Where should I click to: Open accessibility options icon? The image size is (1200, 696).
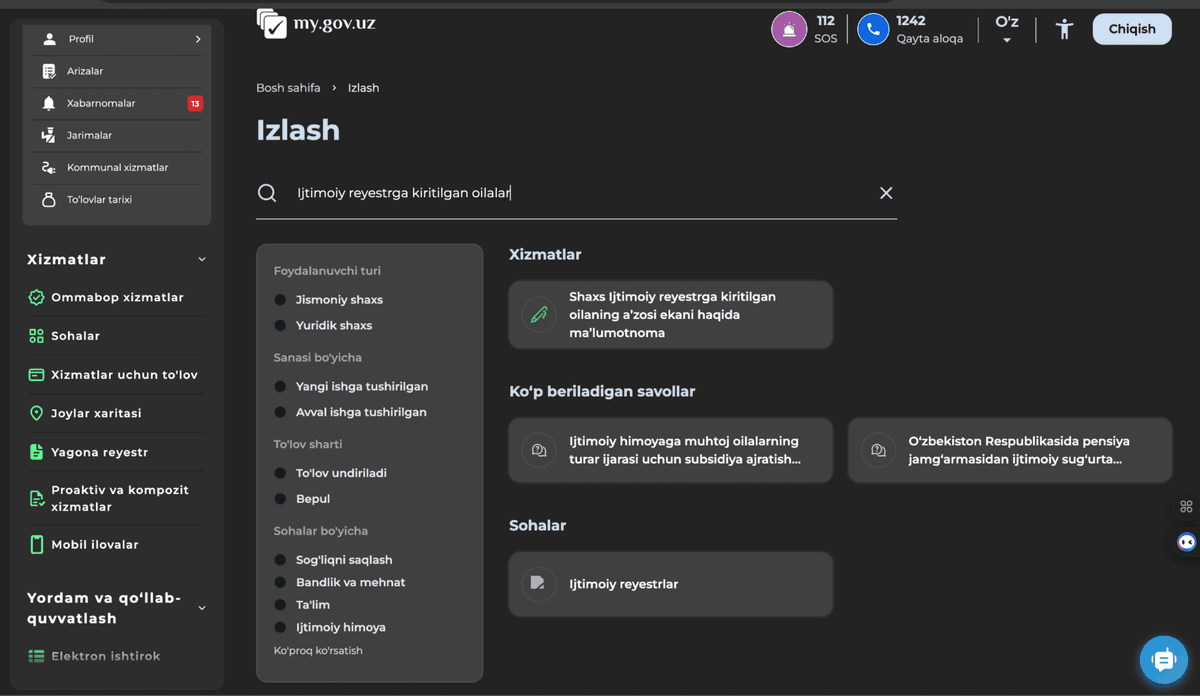[1064, 29]
